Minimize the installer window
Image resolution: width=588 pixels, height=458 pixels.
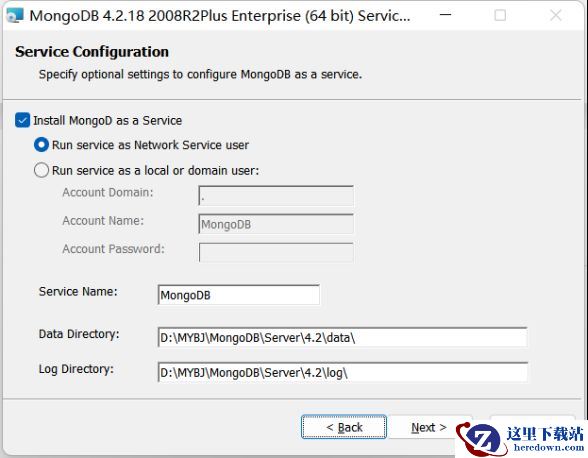pyautogui.click(x=446, y=15)
